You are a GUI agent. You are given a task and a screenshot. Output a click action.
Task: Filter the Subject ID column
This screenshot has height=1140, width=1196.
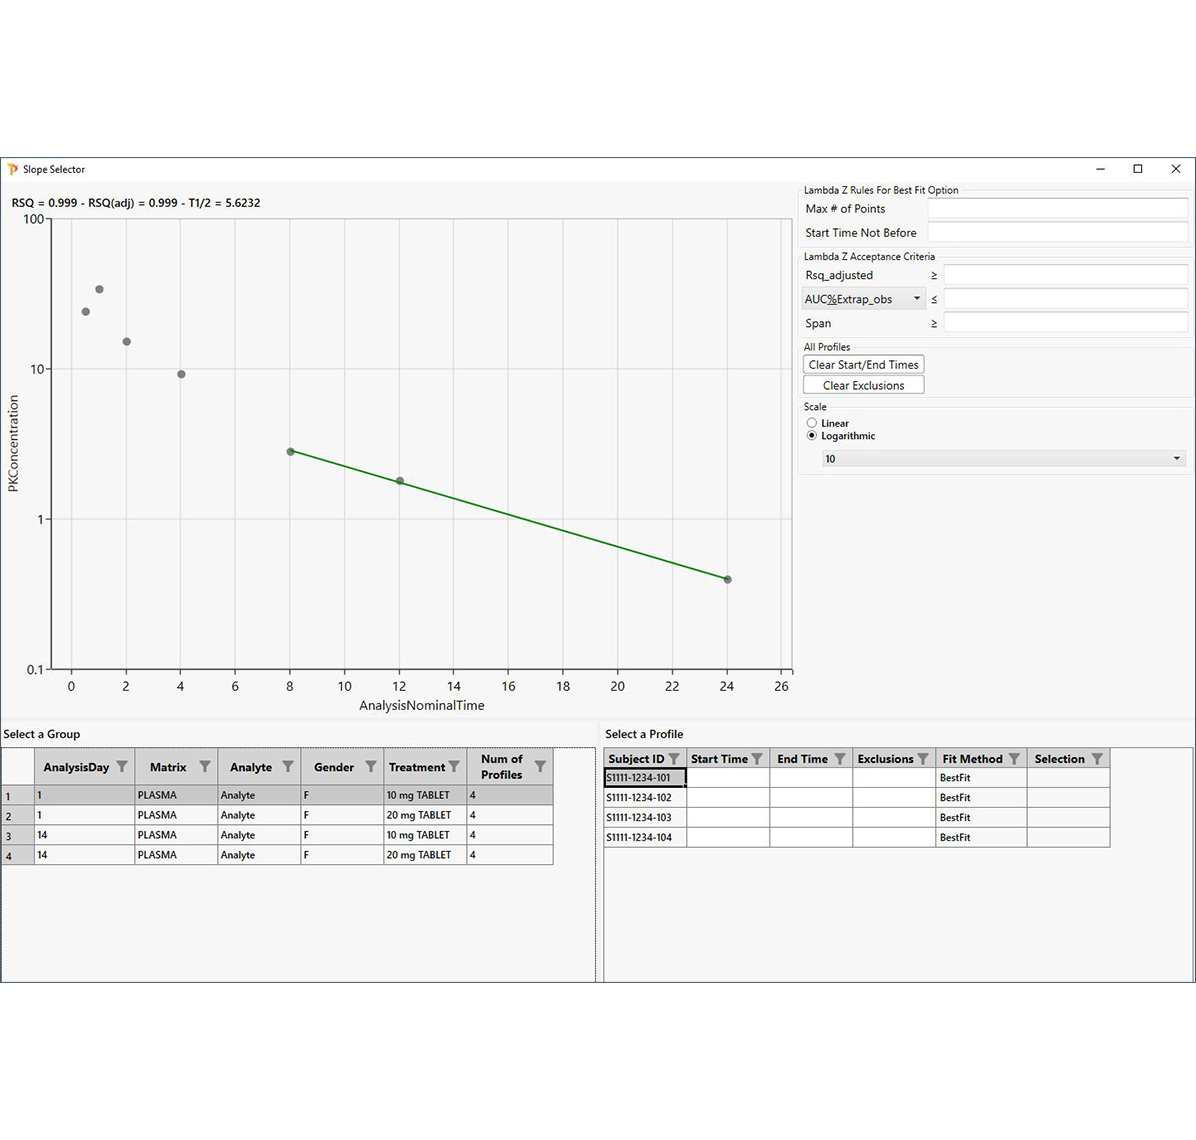pyautogui.click(x=674, y=759)
